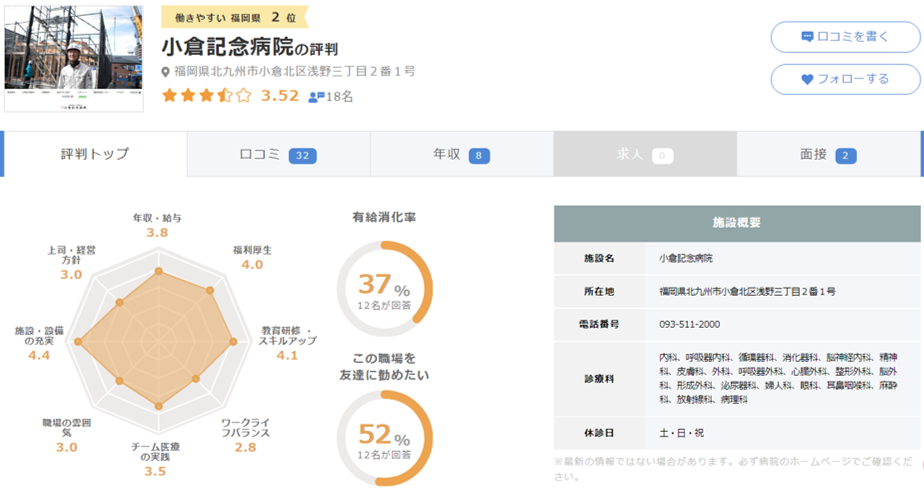Image resolution: width=924 pixels, height=488 pixels.
Task: Click the star rating icons
Action: click(207, 95)
